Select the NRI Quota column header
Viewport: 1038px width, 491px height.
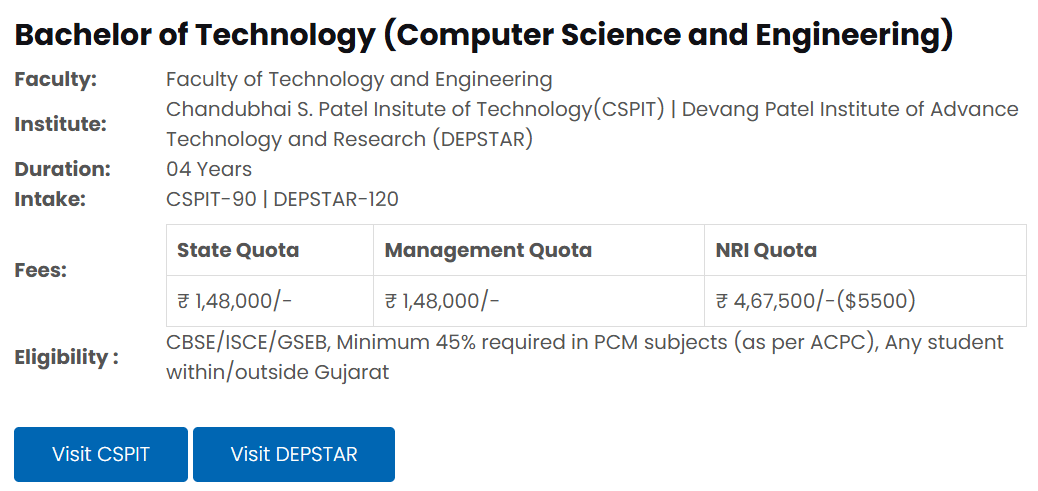[766, 250]
